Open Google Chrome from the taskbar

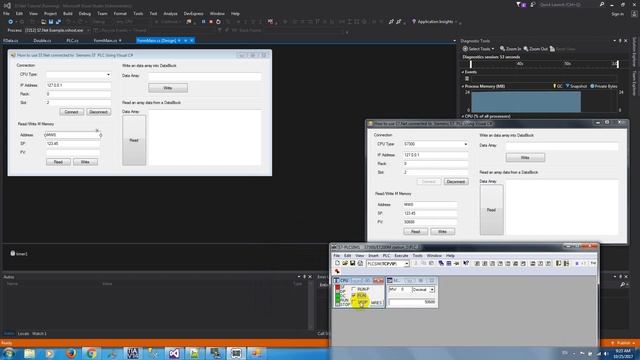click(91, 353)
